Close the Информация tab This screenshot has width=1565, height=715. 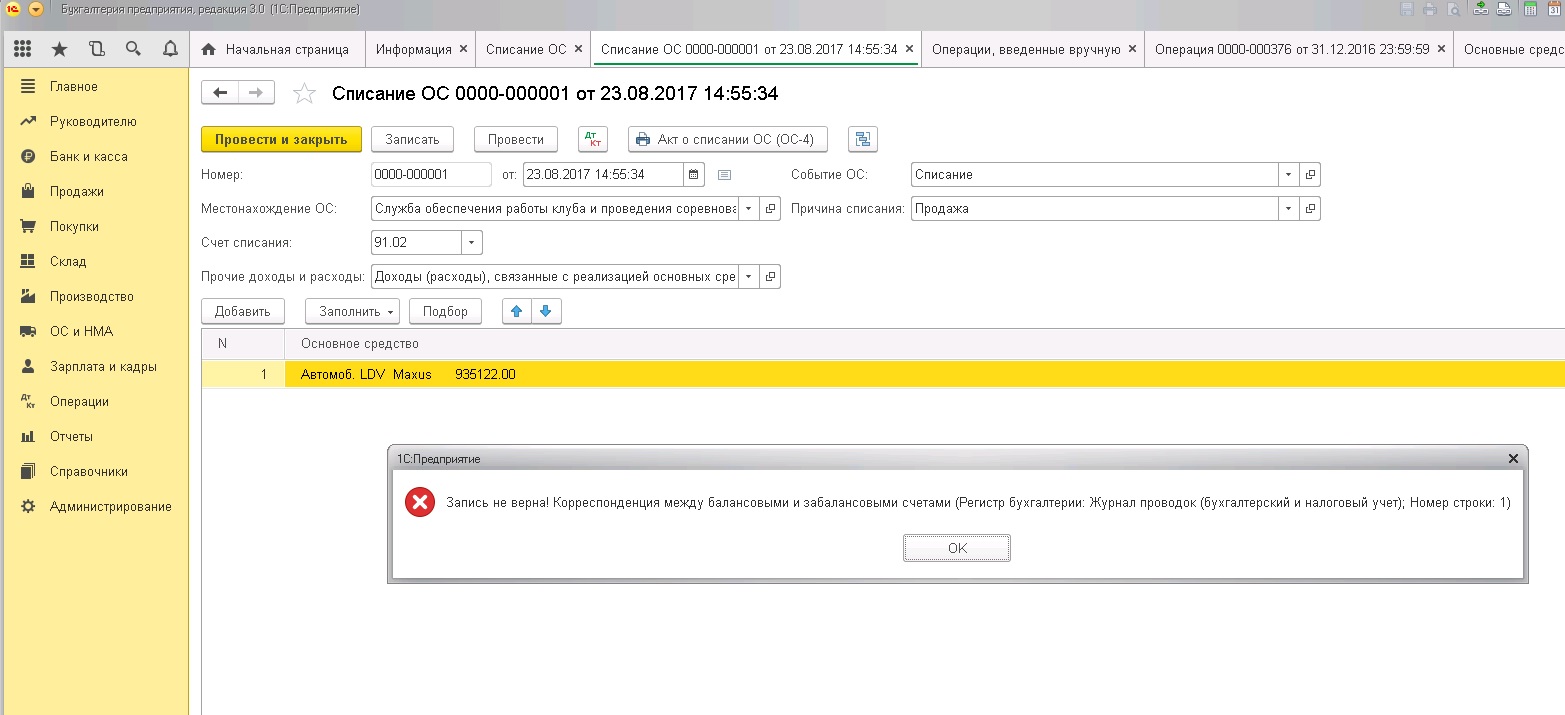pyautogui.click(x=463, y=49)
